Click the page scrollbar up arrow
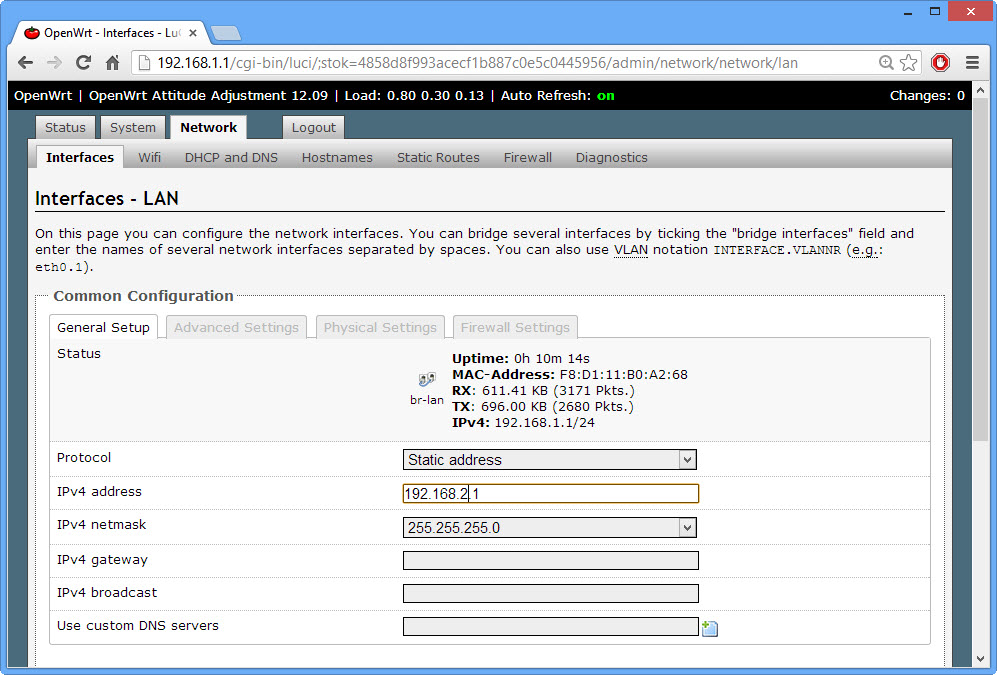 pyautogui.click(x=980, y=90)
